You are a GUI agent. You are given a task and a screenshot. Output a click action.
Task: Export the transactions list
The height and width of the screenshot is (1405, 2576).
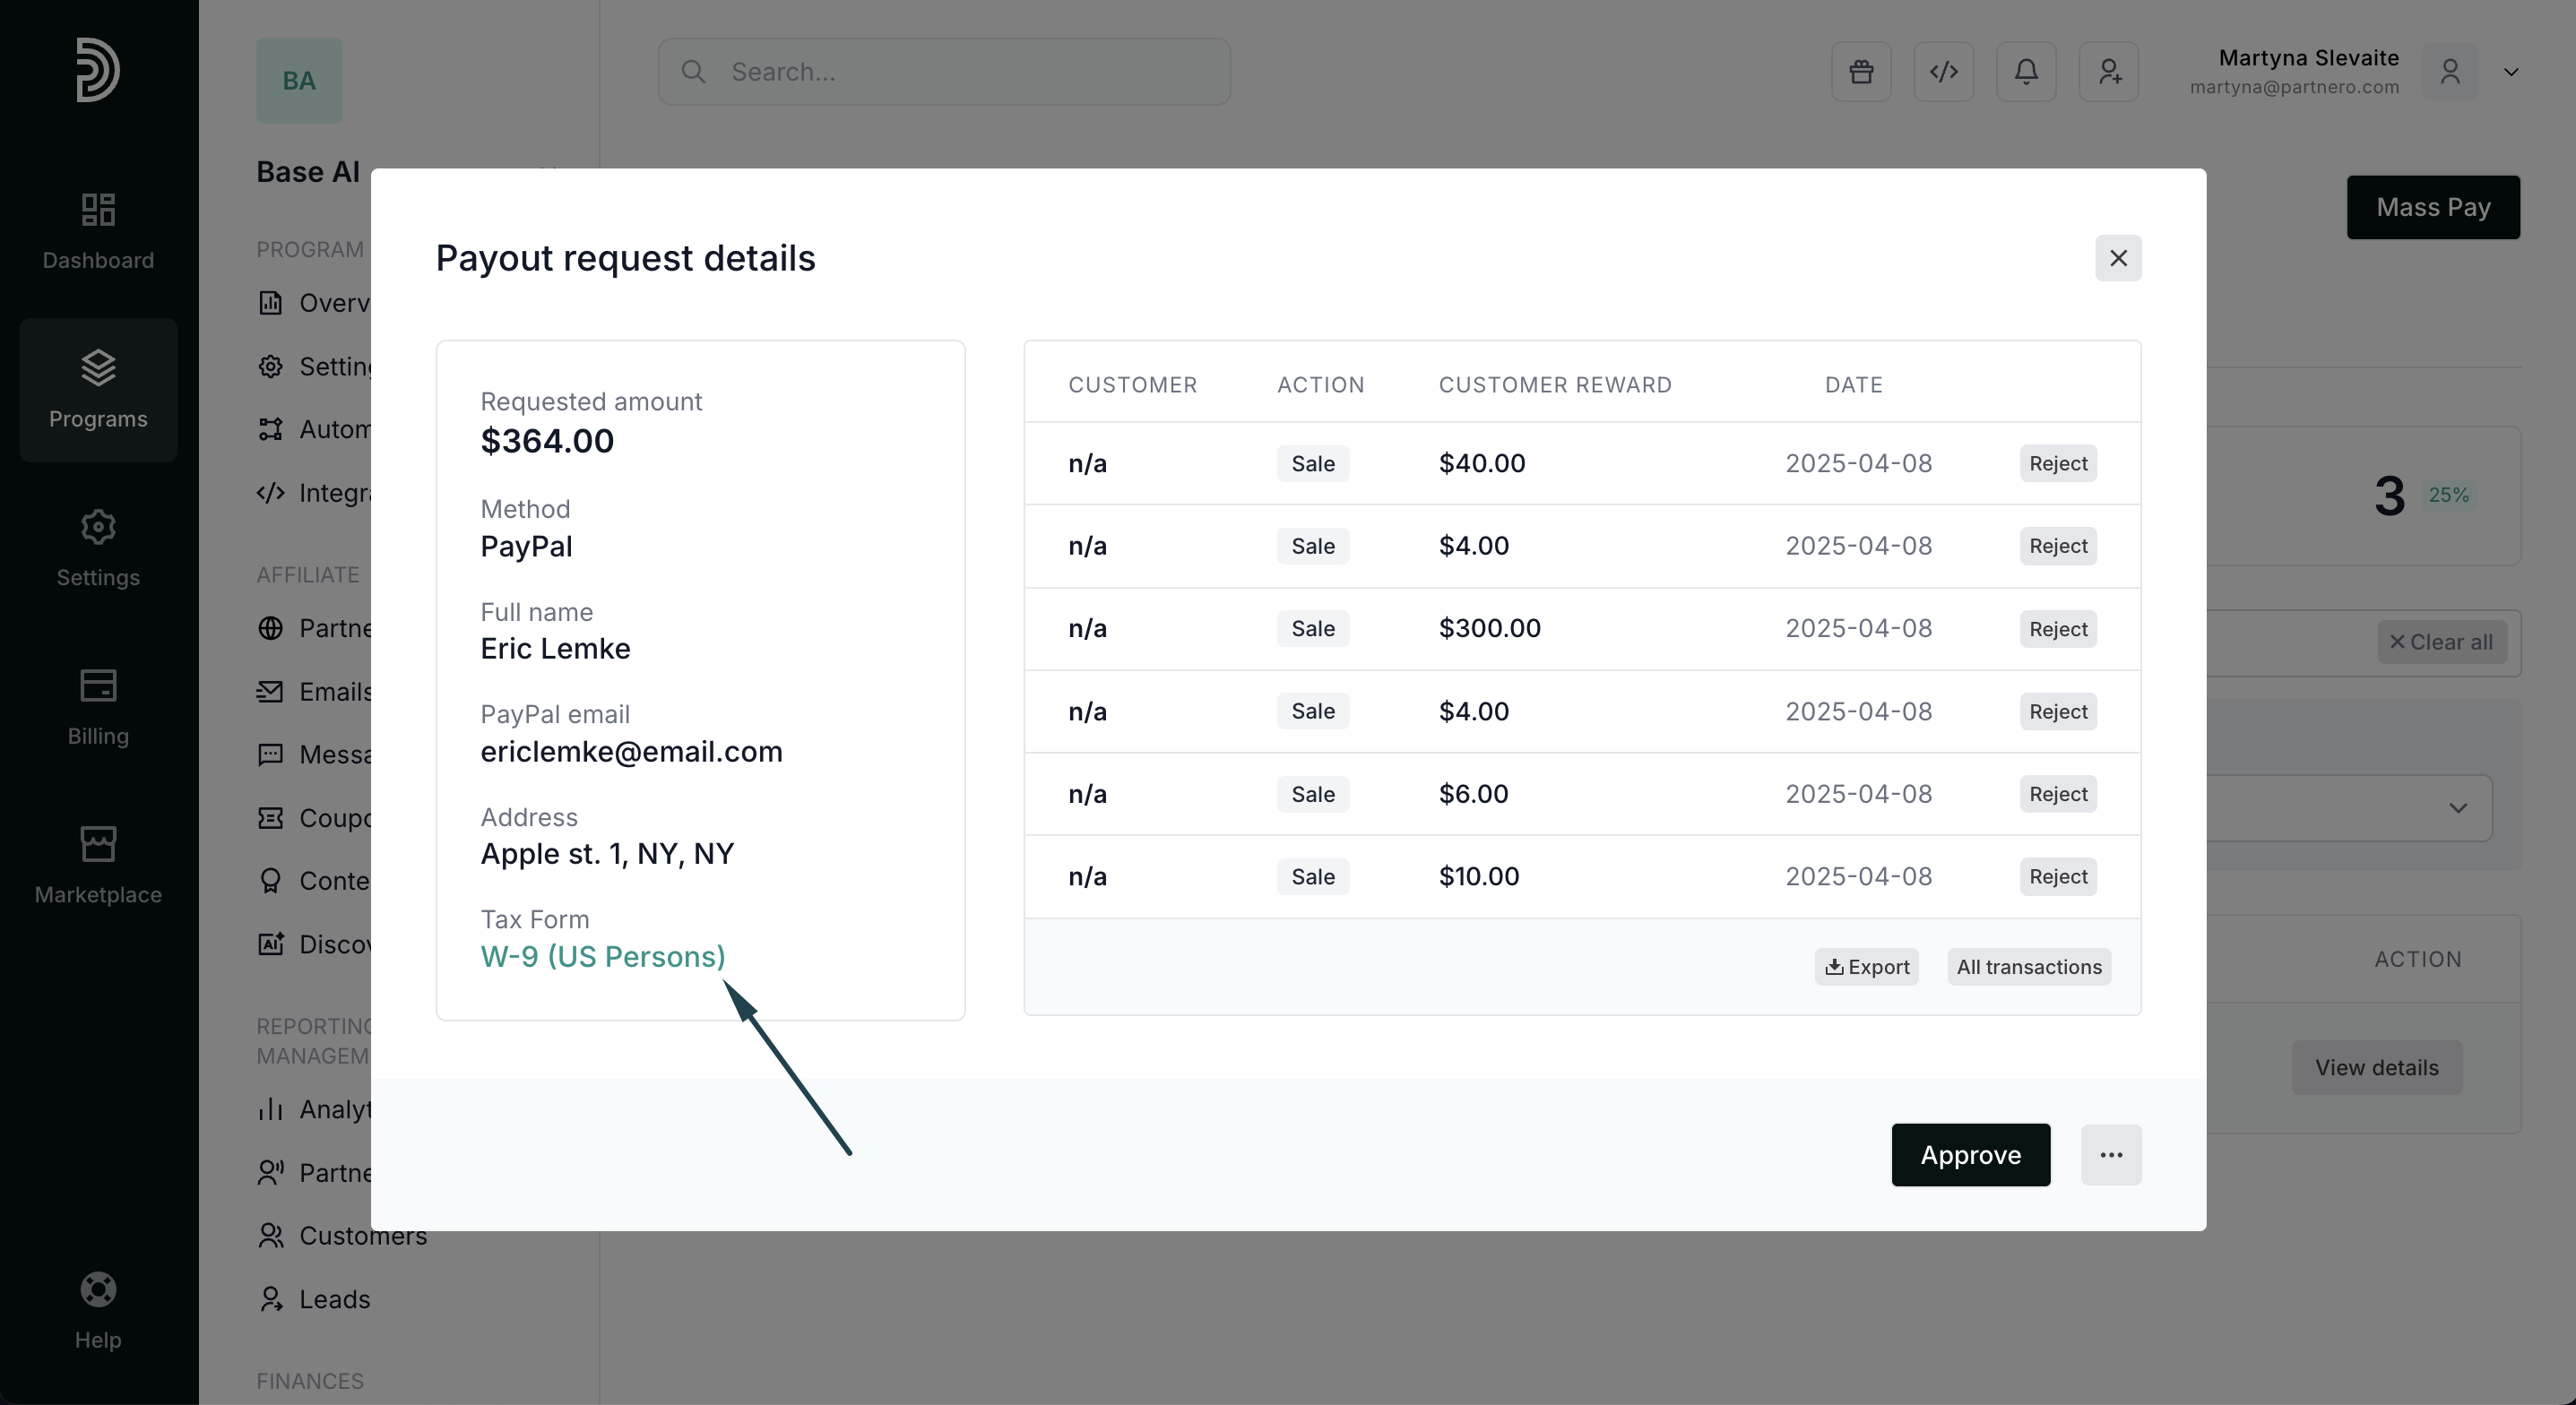point(1866,967)
